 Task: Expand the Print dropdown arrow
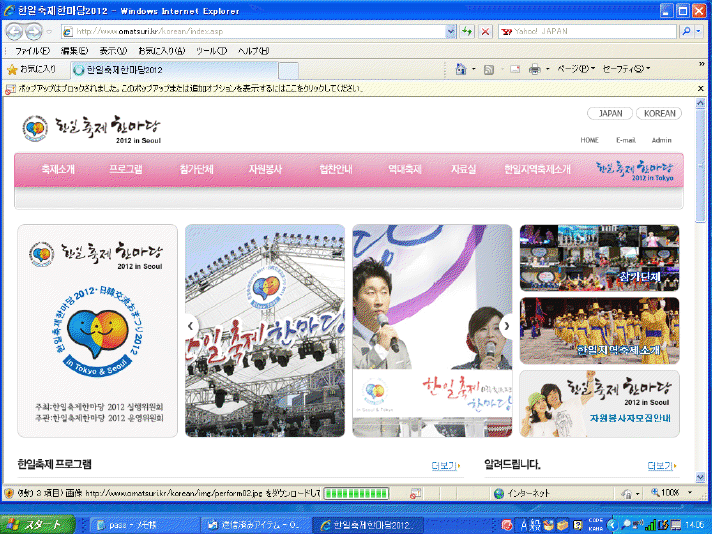point(547,69)
